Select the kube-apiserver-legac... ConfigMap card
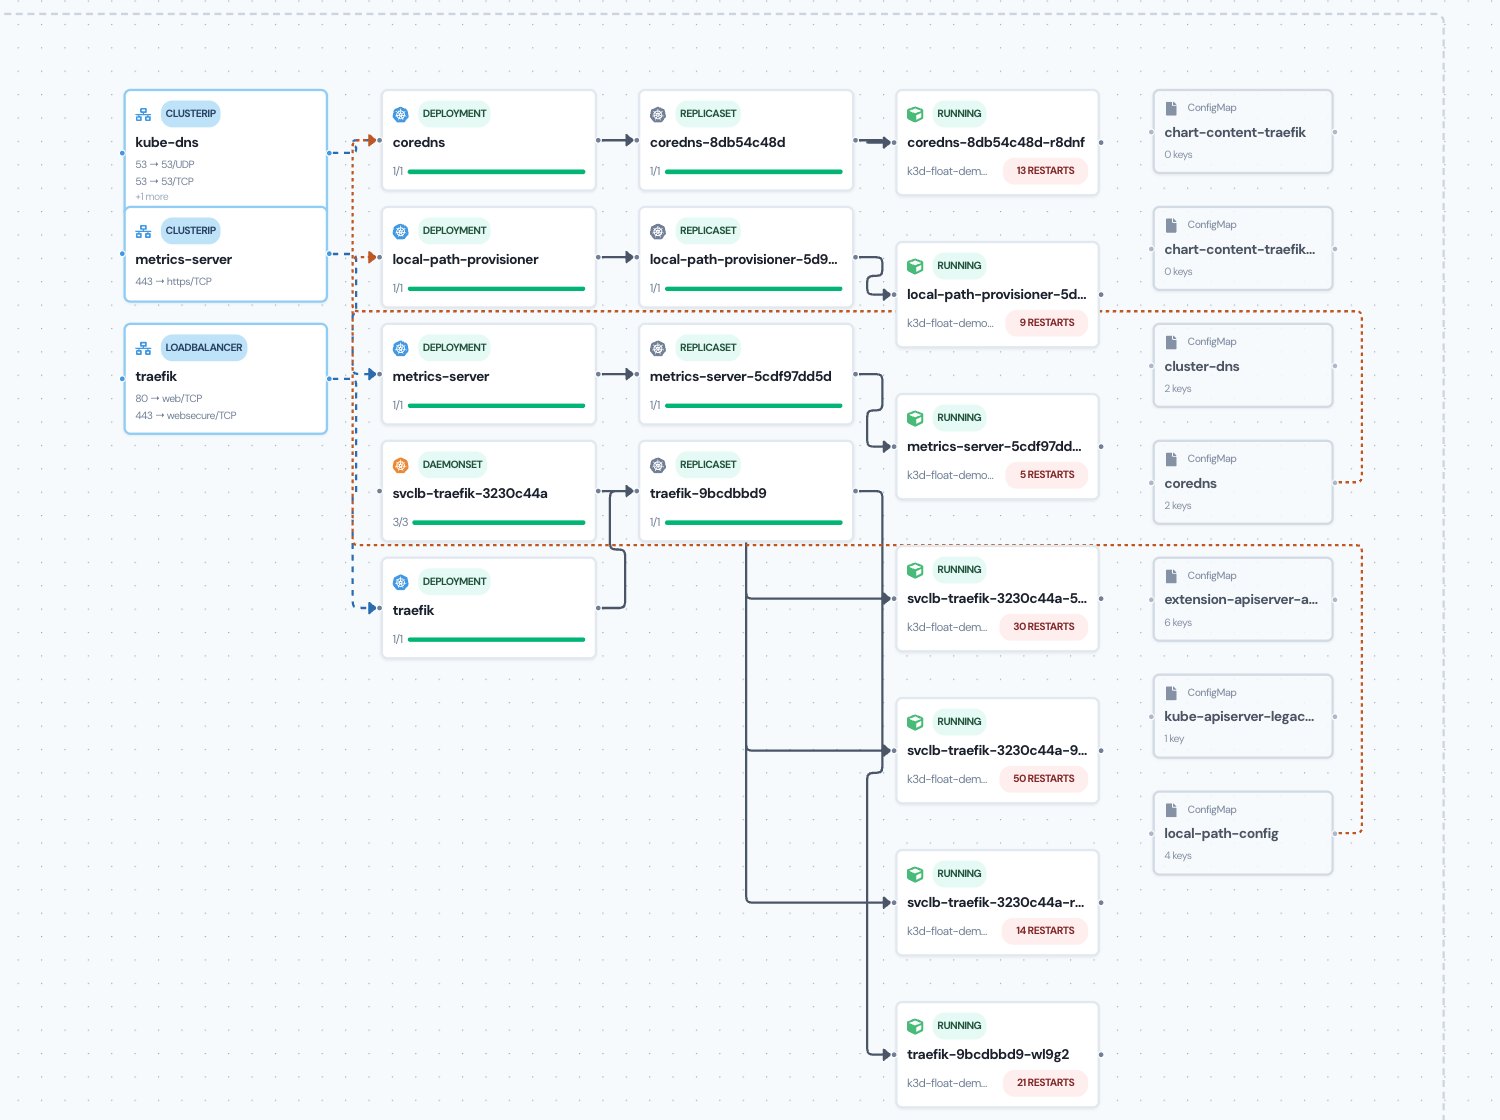Image resolution: width=1500 pixels, height=1120 pixels. [1243, 716]
